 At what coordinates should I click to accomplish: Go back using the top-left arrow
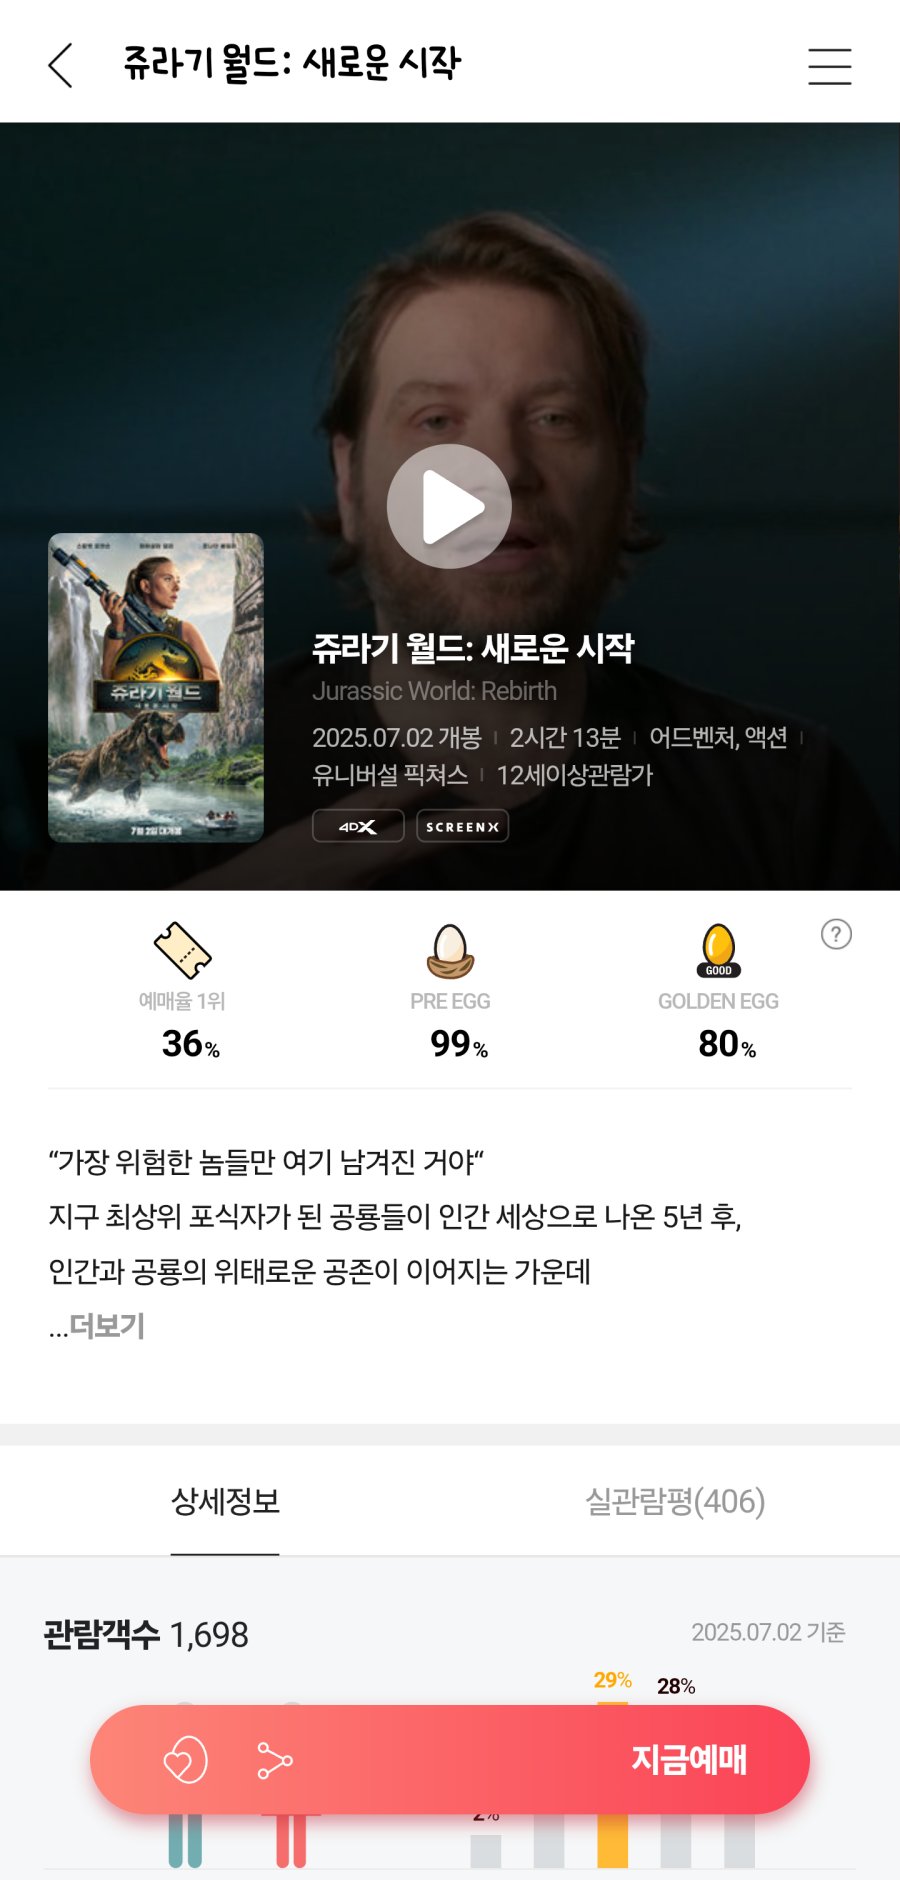pyautogui.click(x=60, y=65)
